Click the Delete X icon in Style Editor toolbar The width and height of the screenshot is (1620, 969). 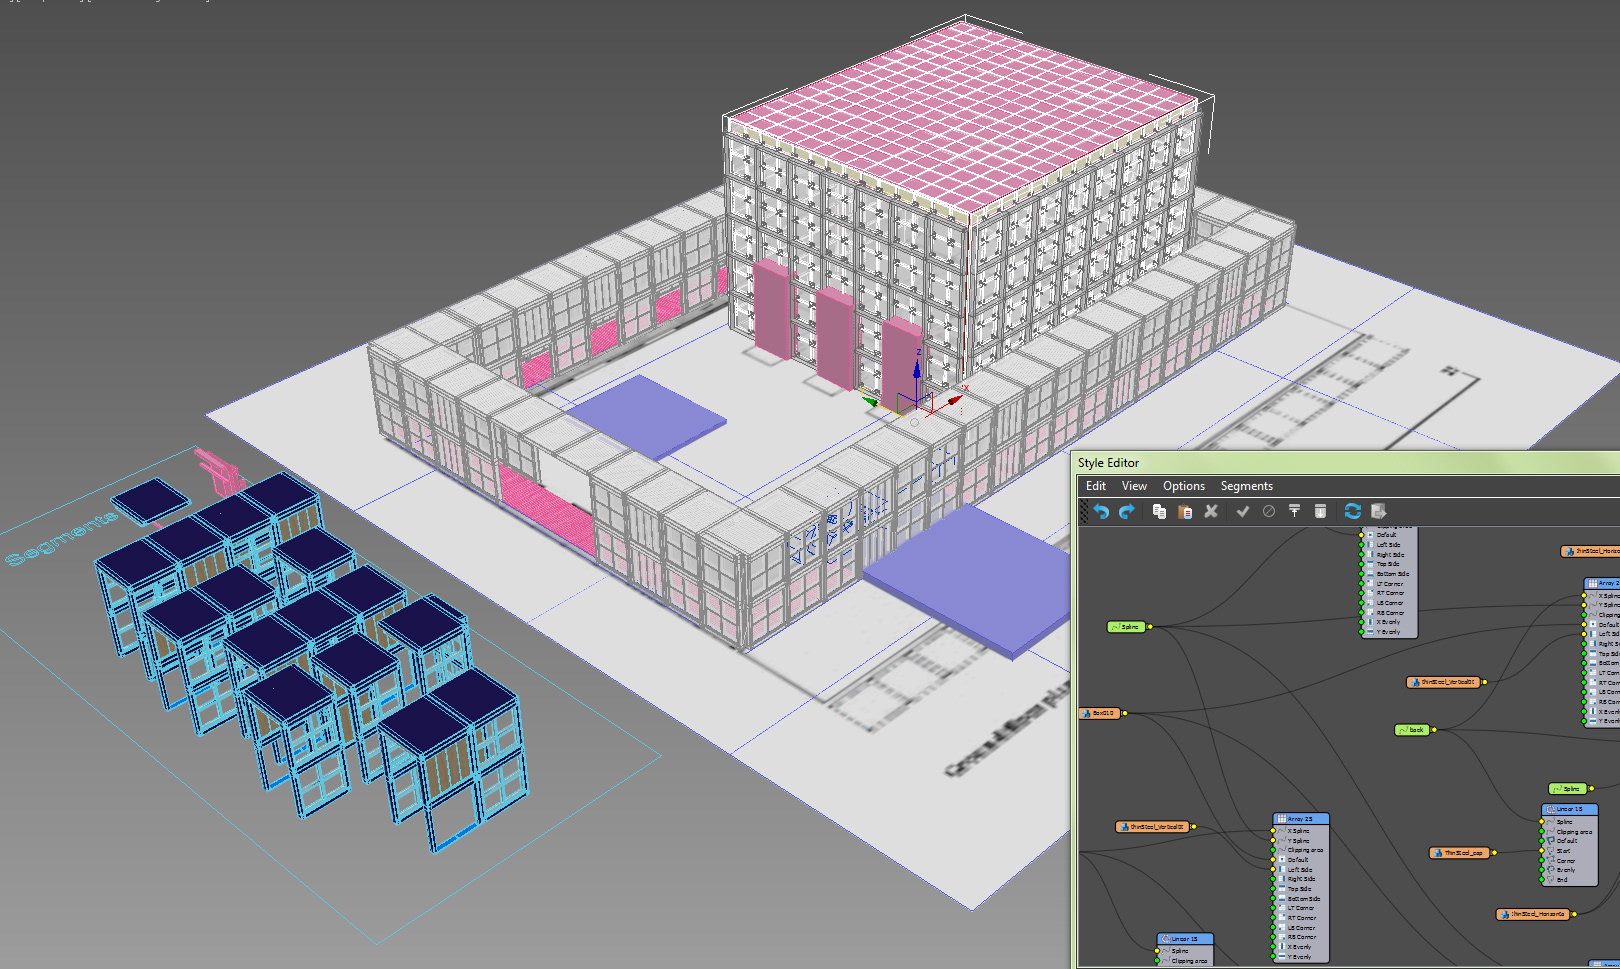(x=1211, y=511)
